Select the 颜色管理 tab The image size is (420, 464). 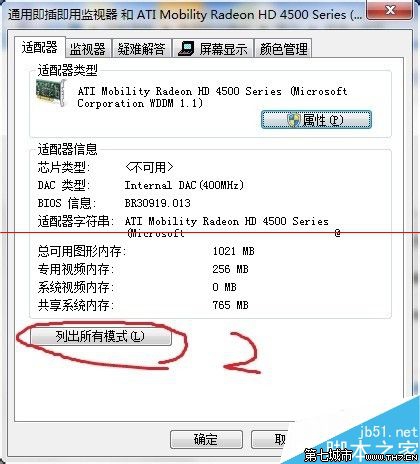pos(283,49)
